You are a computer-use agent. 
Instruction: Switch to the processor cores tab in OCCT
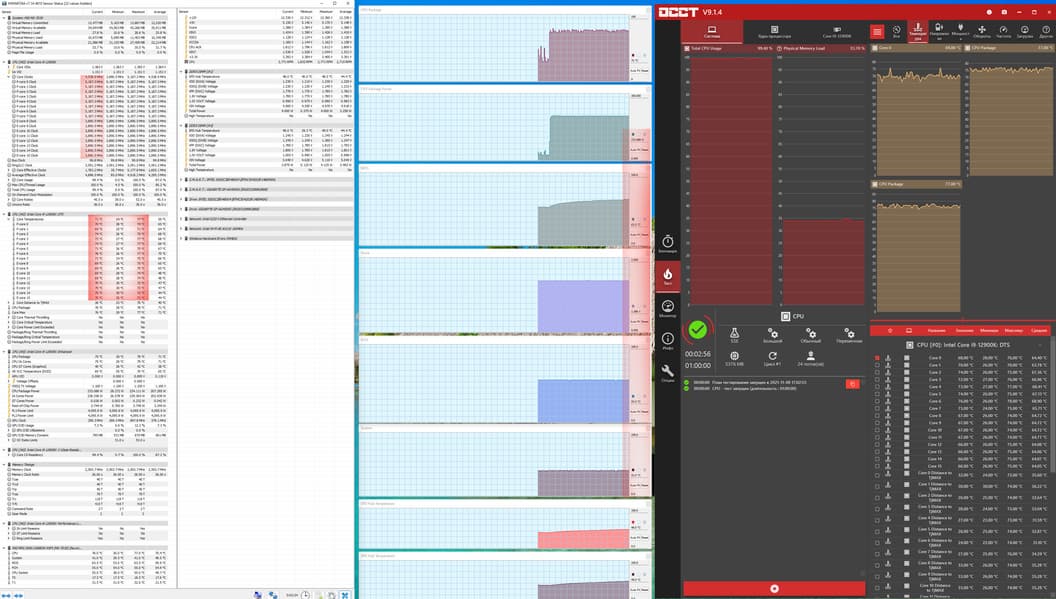pos(774,32)
